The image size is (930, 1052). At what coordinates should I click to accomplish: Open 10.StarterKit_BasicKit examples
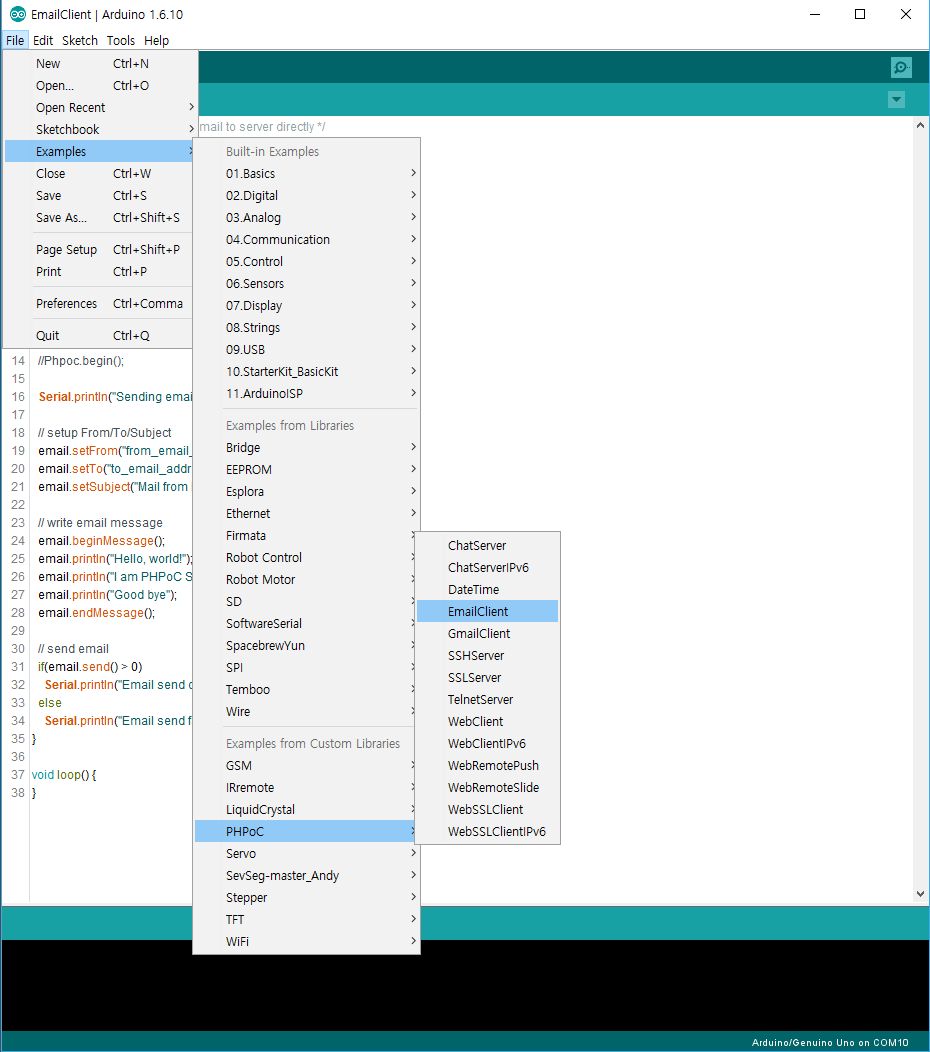(307, 372)
